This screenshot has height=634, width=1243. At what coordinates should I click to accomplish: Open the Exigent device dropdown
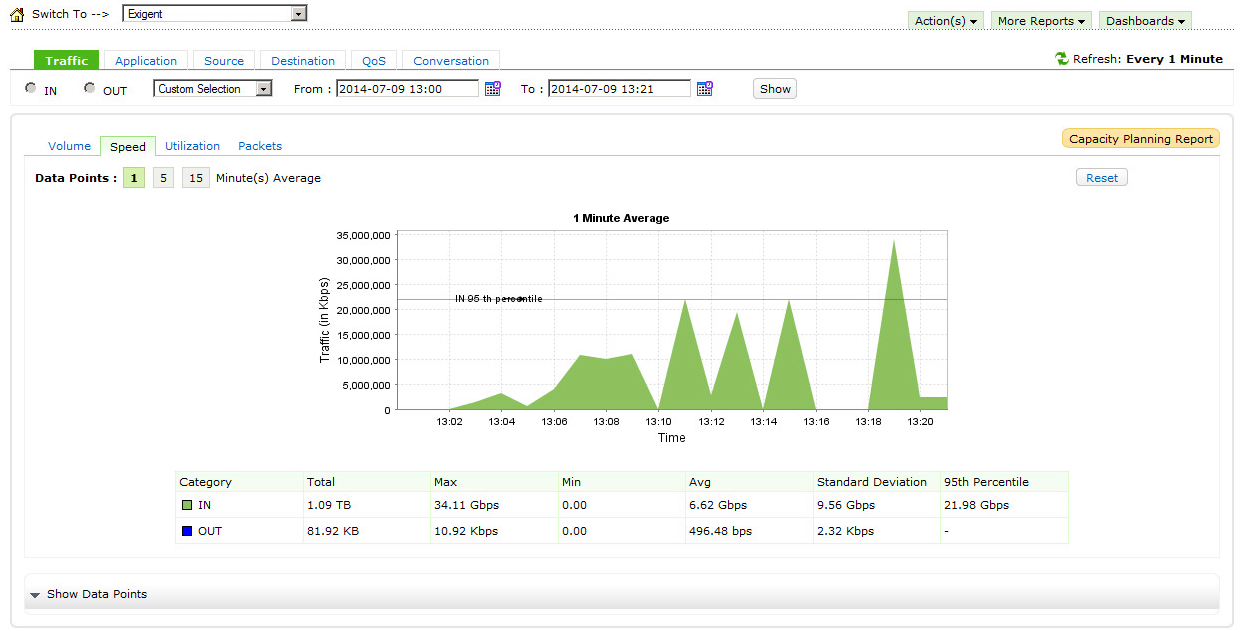[x=298, y=14]
